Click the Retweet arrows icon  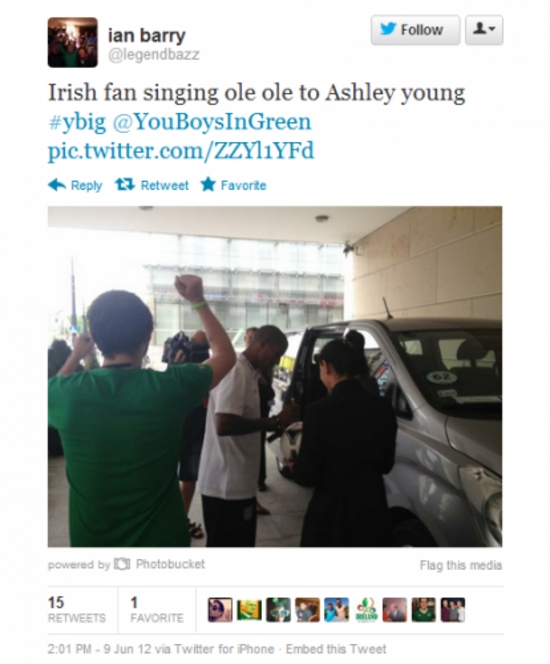tap(124, 185)
